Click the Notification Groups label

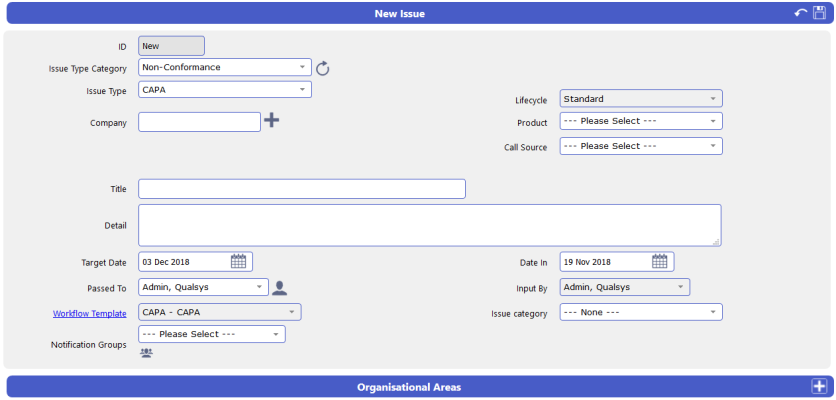[89, 345]
